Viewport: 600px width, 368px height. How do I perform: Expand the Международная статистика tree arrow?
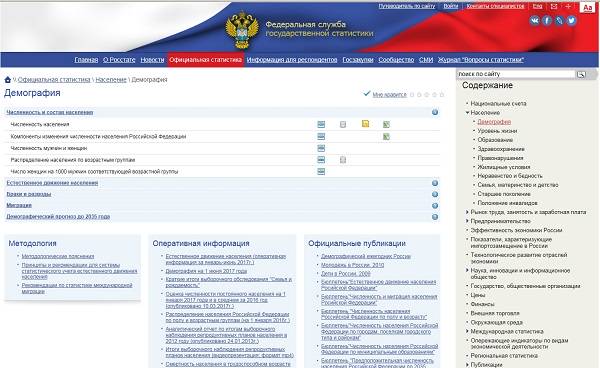(467, 331)
